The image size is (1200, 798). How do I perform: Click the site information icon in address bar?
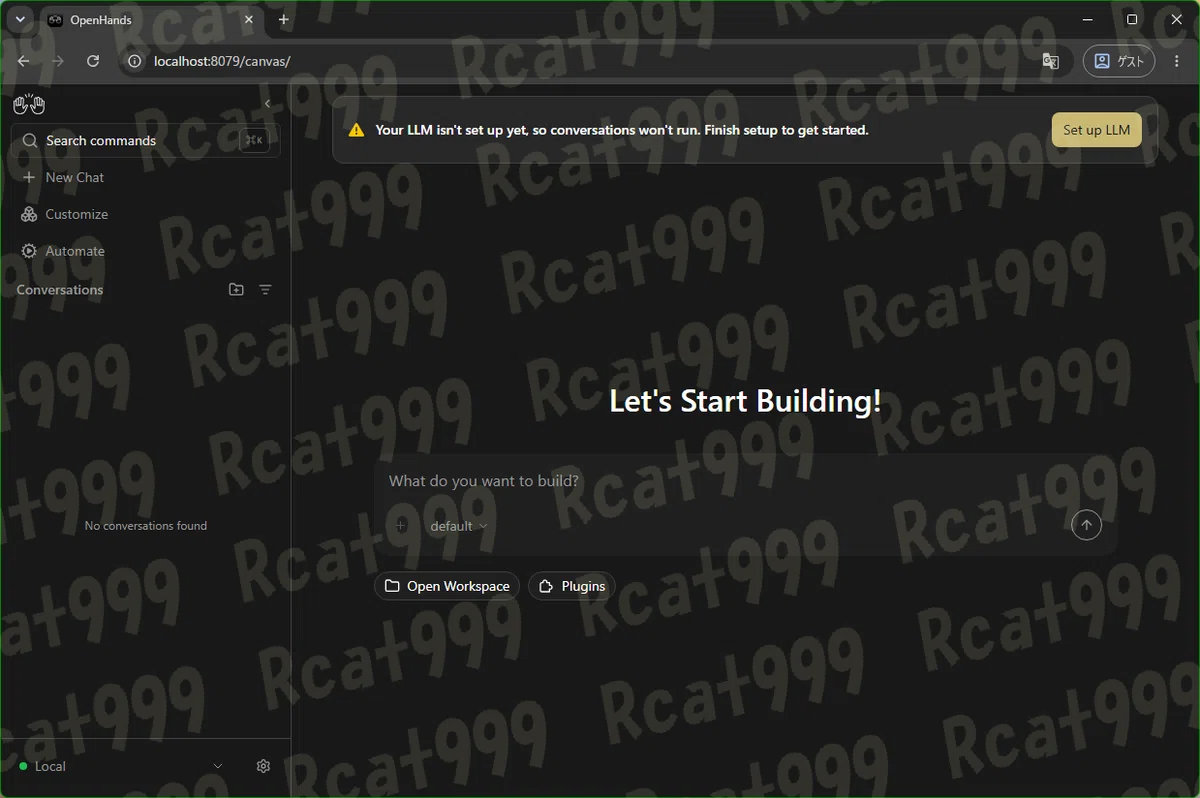click(135, 61)
